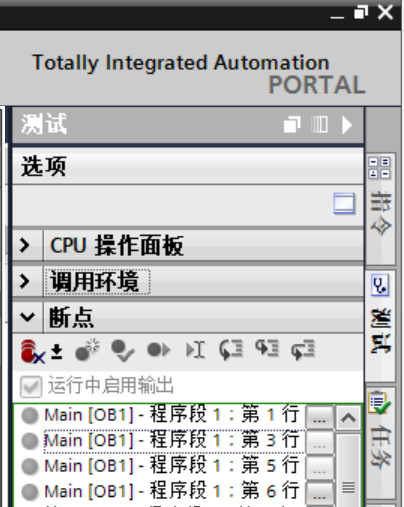Click the breakpoint list scroll-up arrow
Image resolution: width=404 pixels, height=507 pixels.
348,418
